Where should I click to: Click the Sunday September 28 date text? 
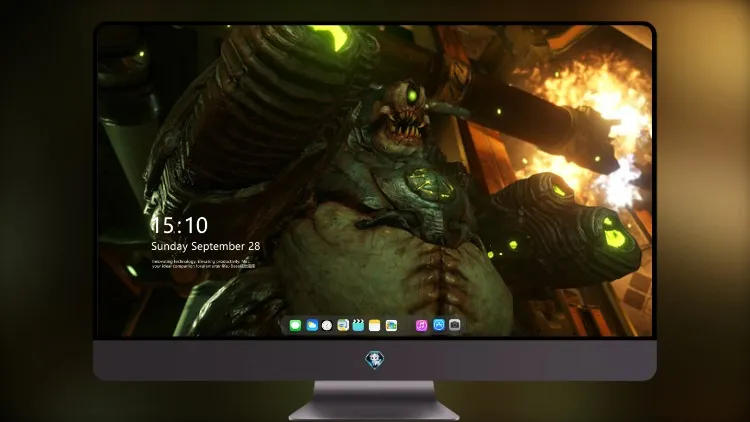[206, 246]
